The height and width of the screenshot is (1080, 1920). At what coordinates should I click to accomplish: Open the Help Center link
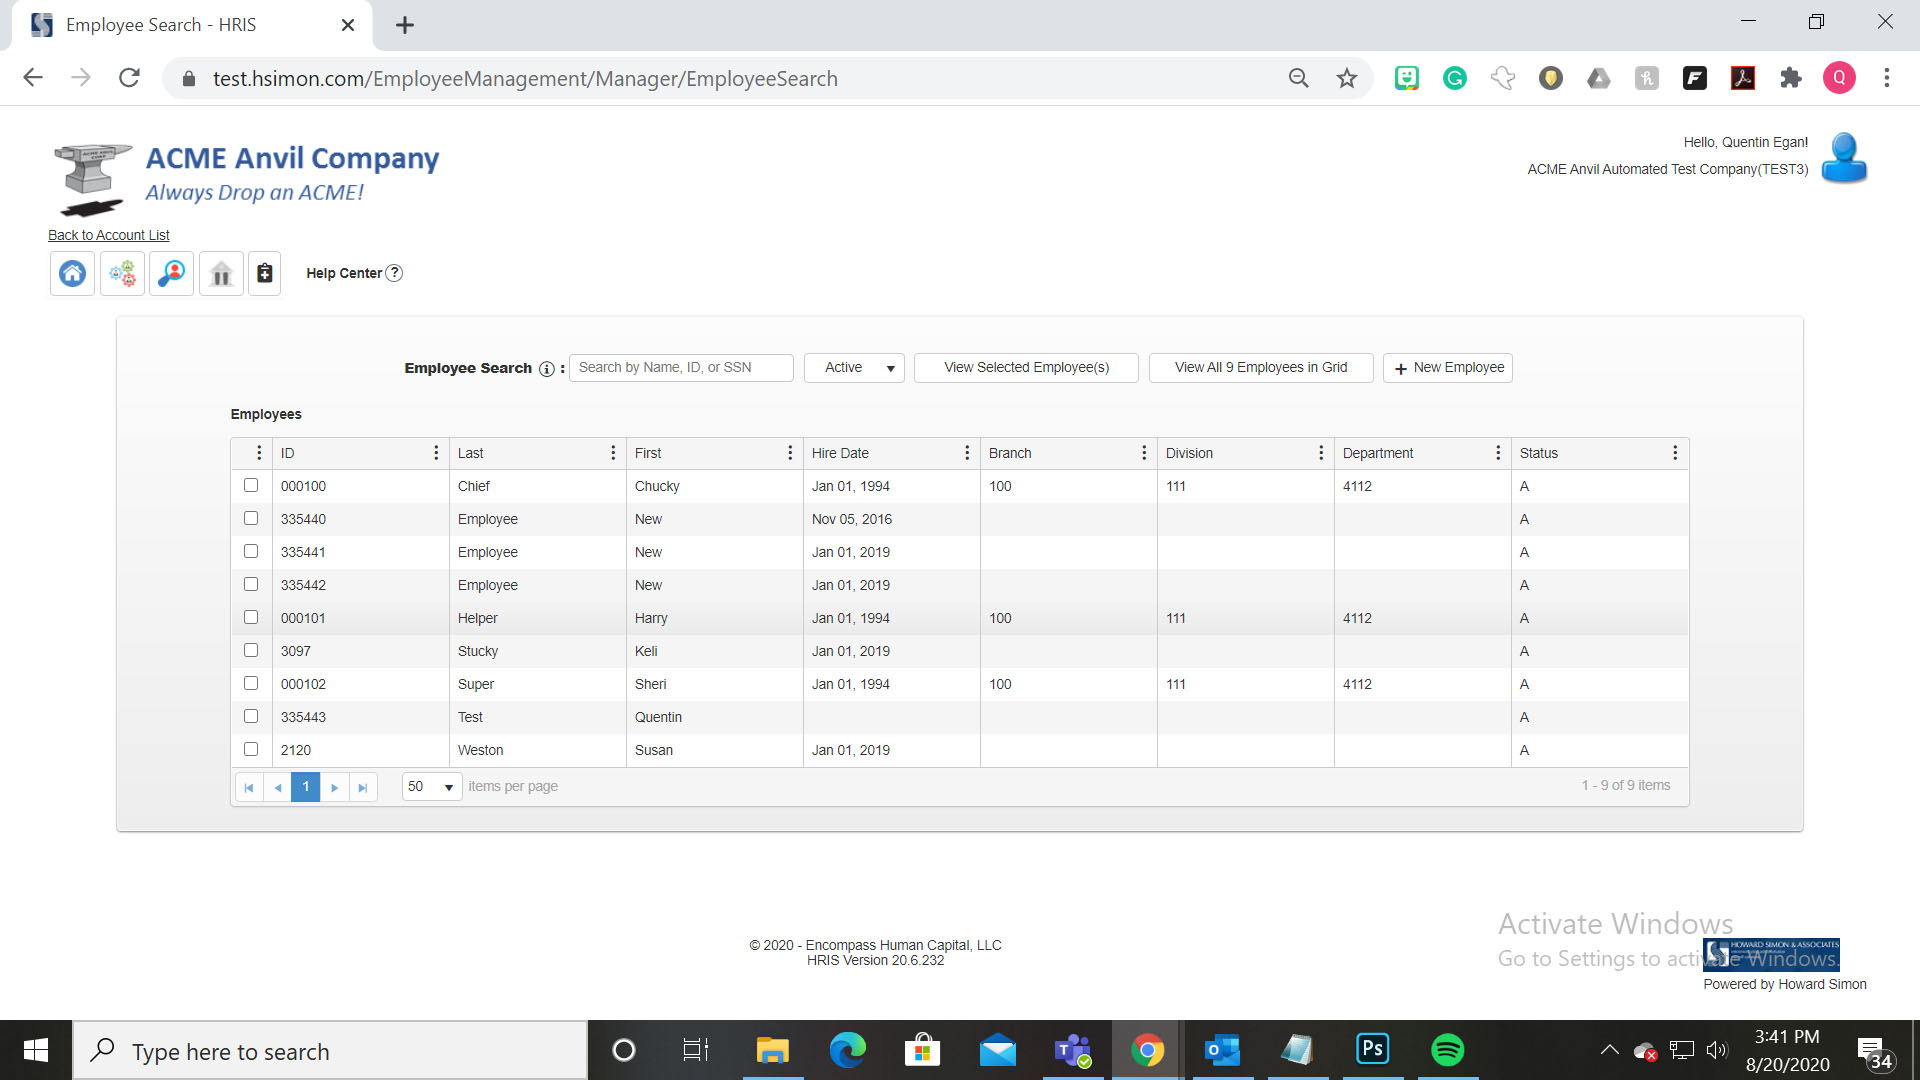344,273
